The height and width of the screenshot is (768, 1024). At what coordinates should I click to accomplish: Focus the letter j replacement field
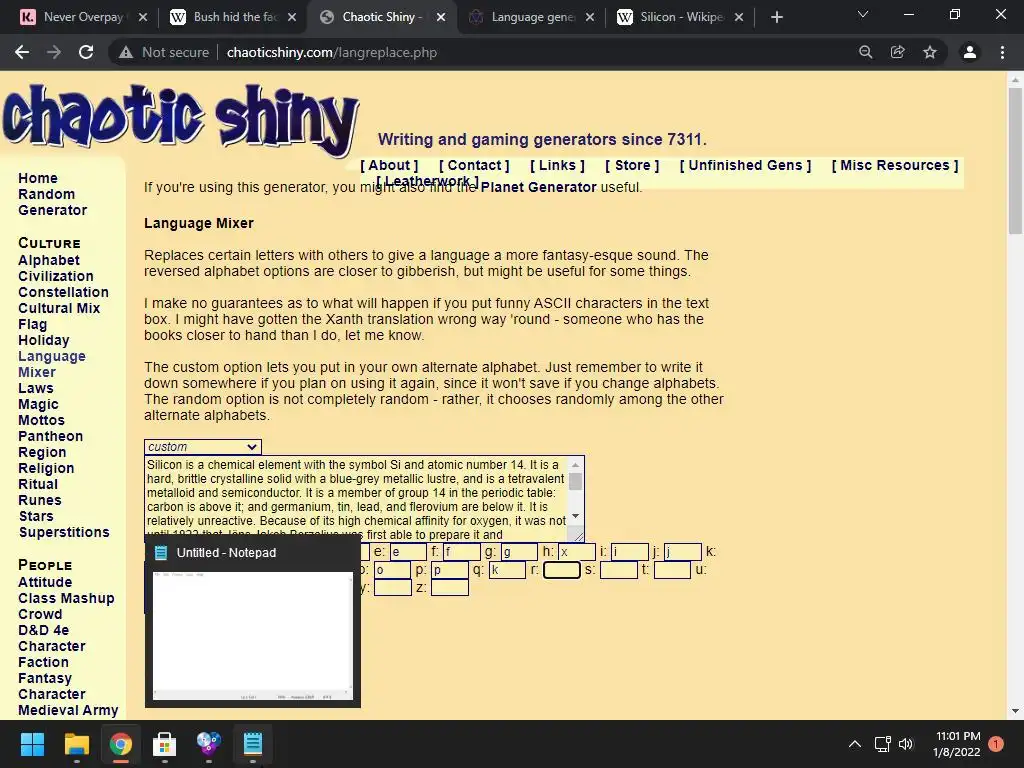(x=682, y=552)
